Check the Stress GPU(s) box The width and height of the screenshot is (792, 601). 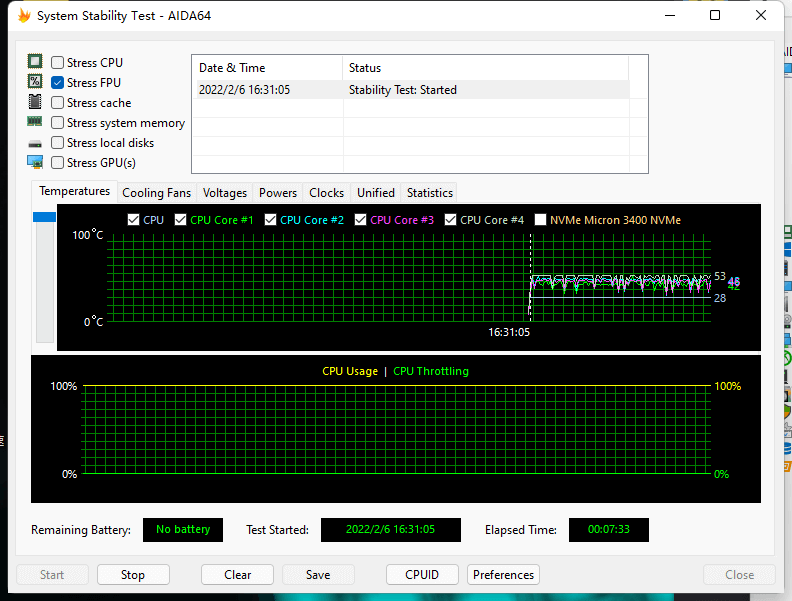[58, 163]
